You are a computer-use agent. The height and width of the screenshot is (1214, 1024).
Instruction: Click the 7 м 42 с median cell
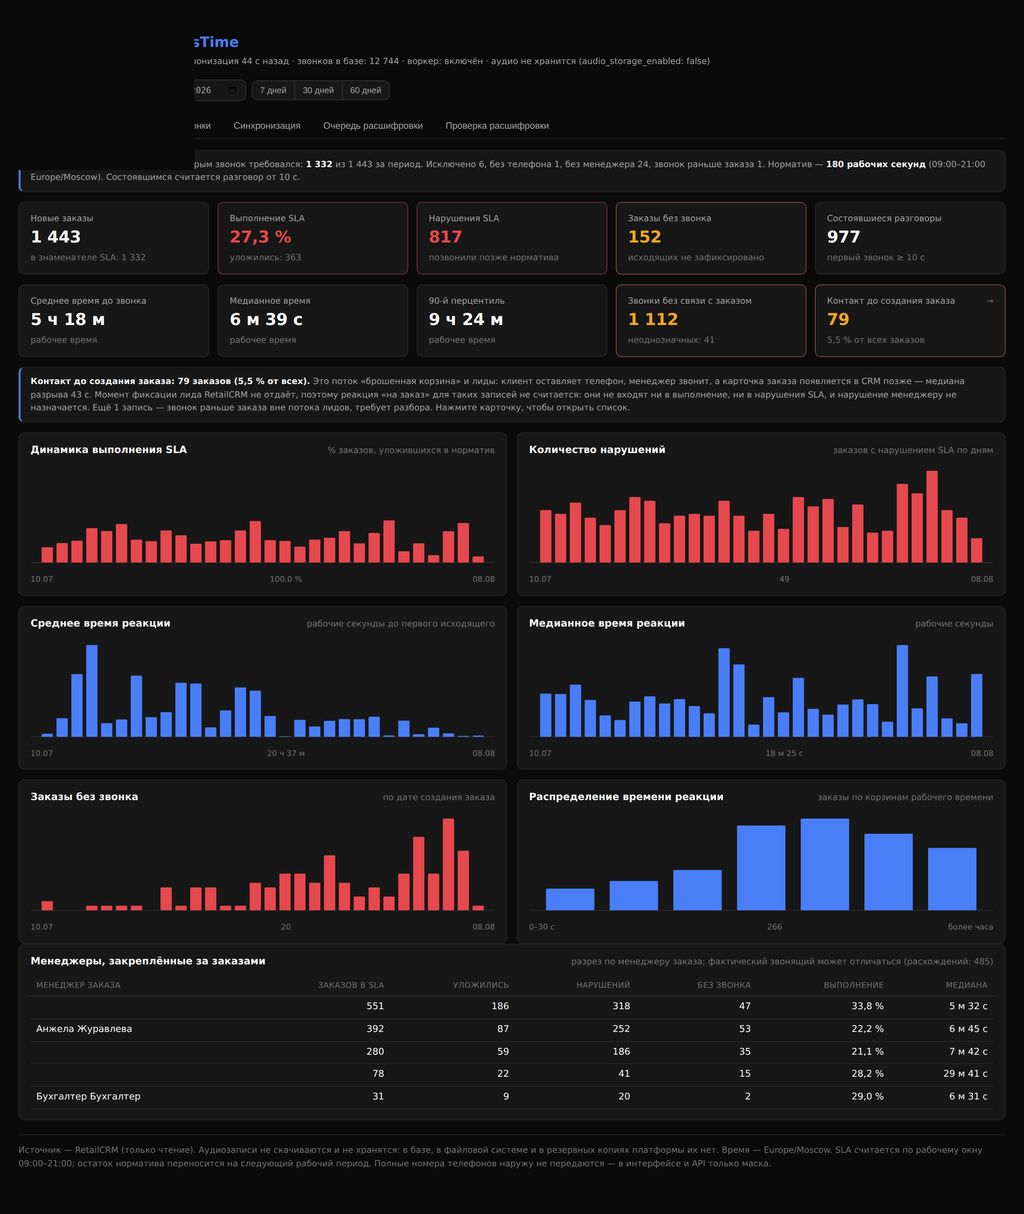(968, 1052)
